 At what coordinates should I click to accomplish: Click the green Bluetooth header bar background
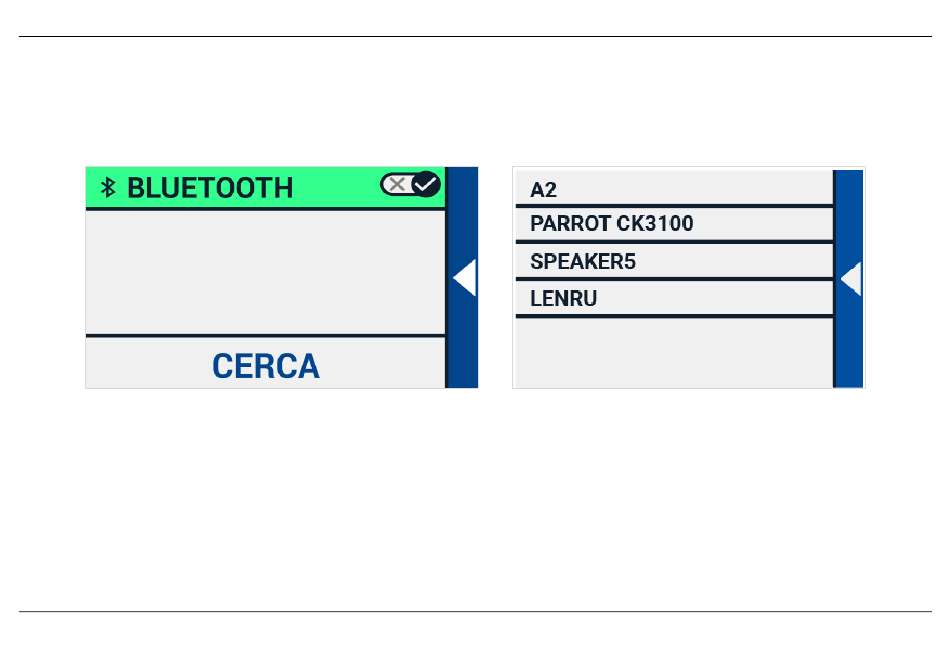click(335, 188)
